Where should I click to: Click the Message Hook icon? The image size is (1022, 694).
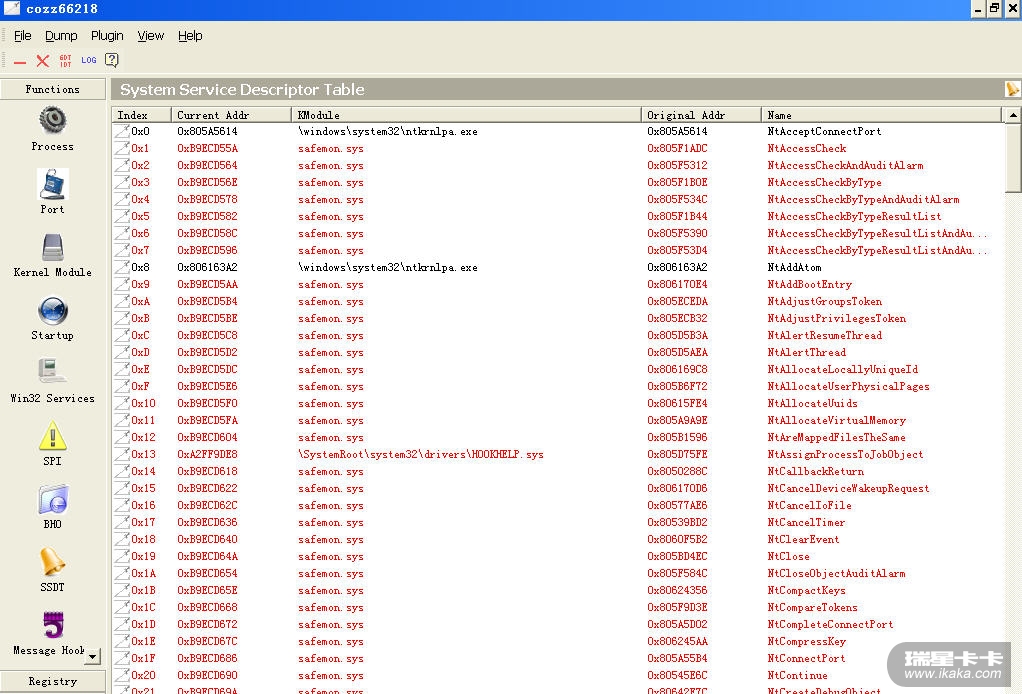(x=52, y=626)
